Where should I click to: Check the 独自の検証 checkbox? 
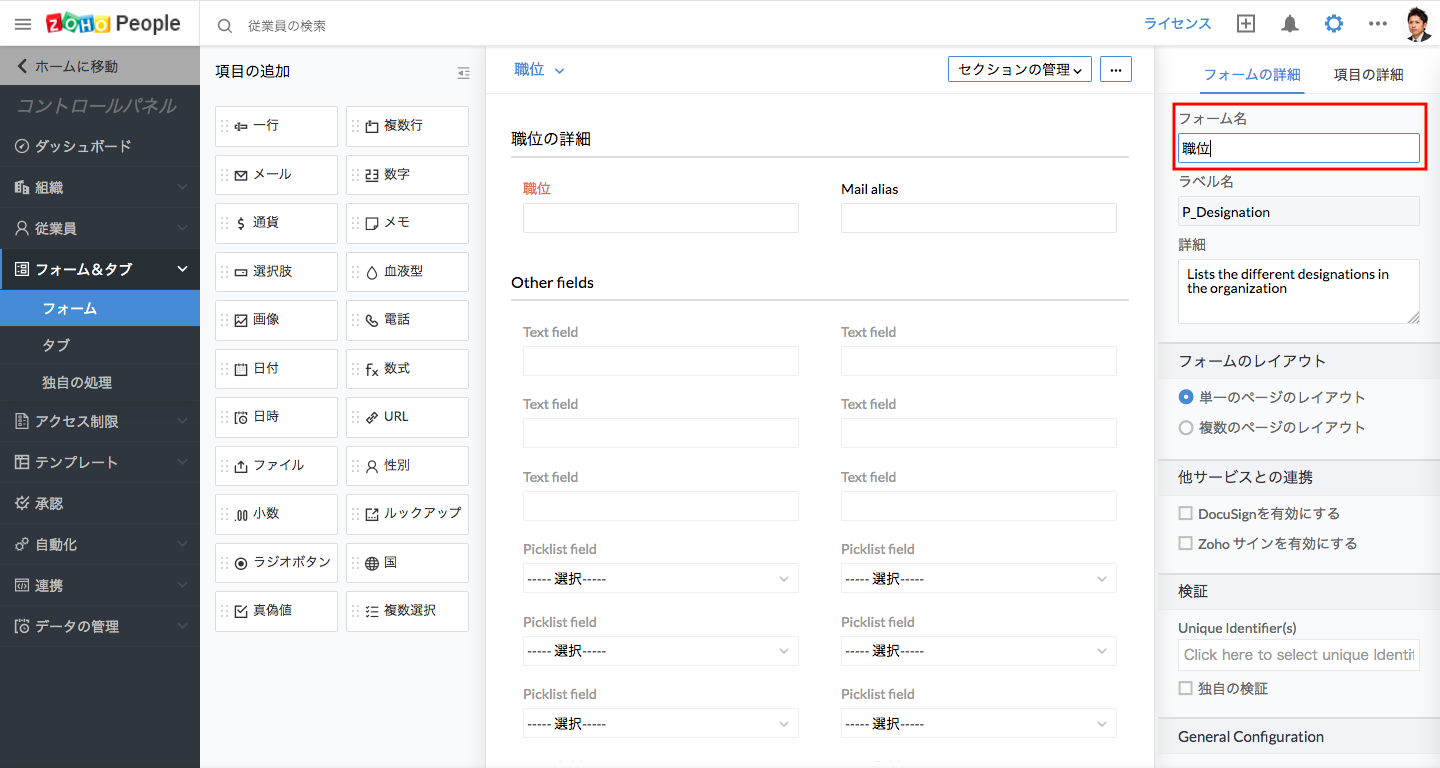click(1186, 689)
